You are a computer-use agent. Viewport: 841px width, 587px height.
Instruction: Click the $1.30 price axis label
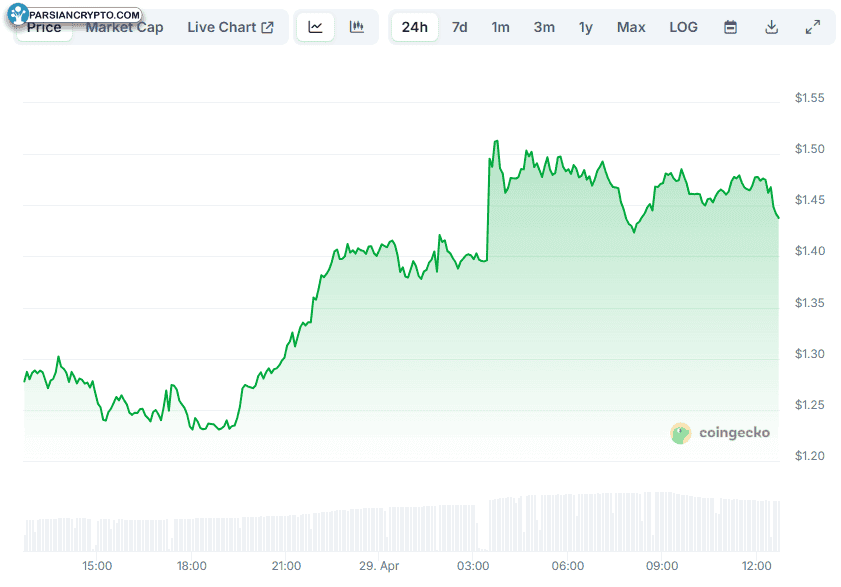coord(809,354)
